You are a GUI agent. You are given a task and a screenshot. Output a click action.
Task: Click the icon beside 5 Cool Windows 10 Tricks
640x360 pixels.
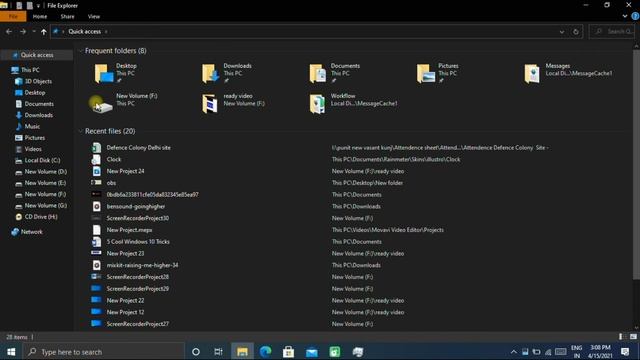click(96, 242)
